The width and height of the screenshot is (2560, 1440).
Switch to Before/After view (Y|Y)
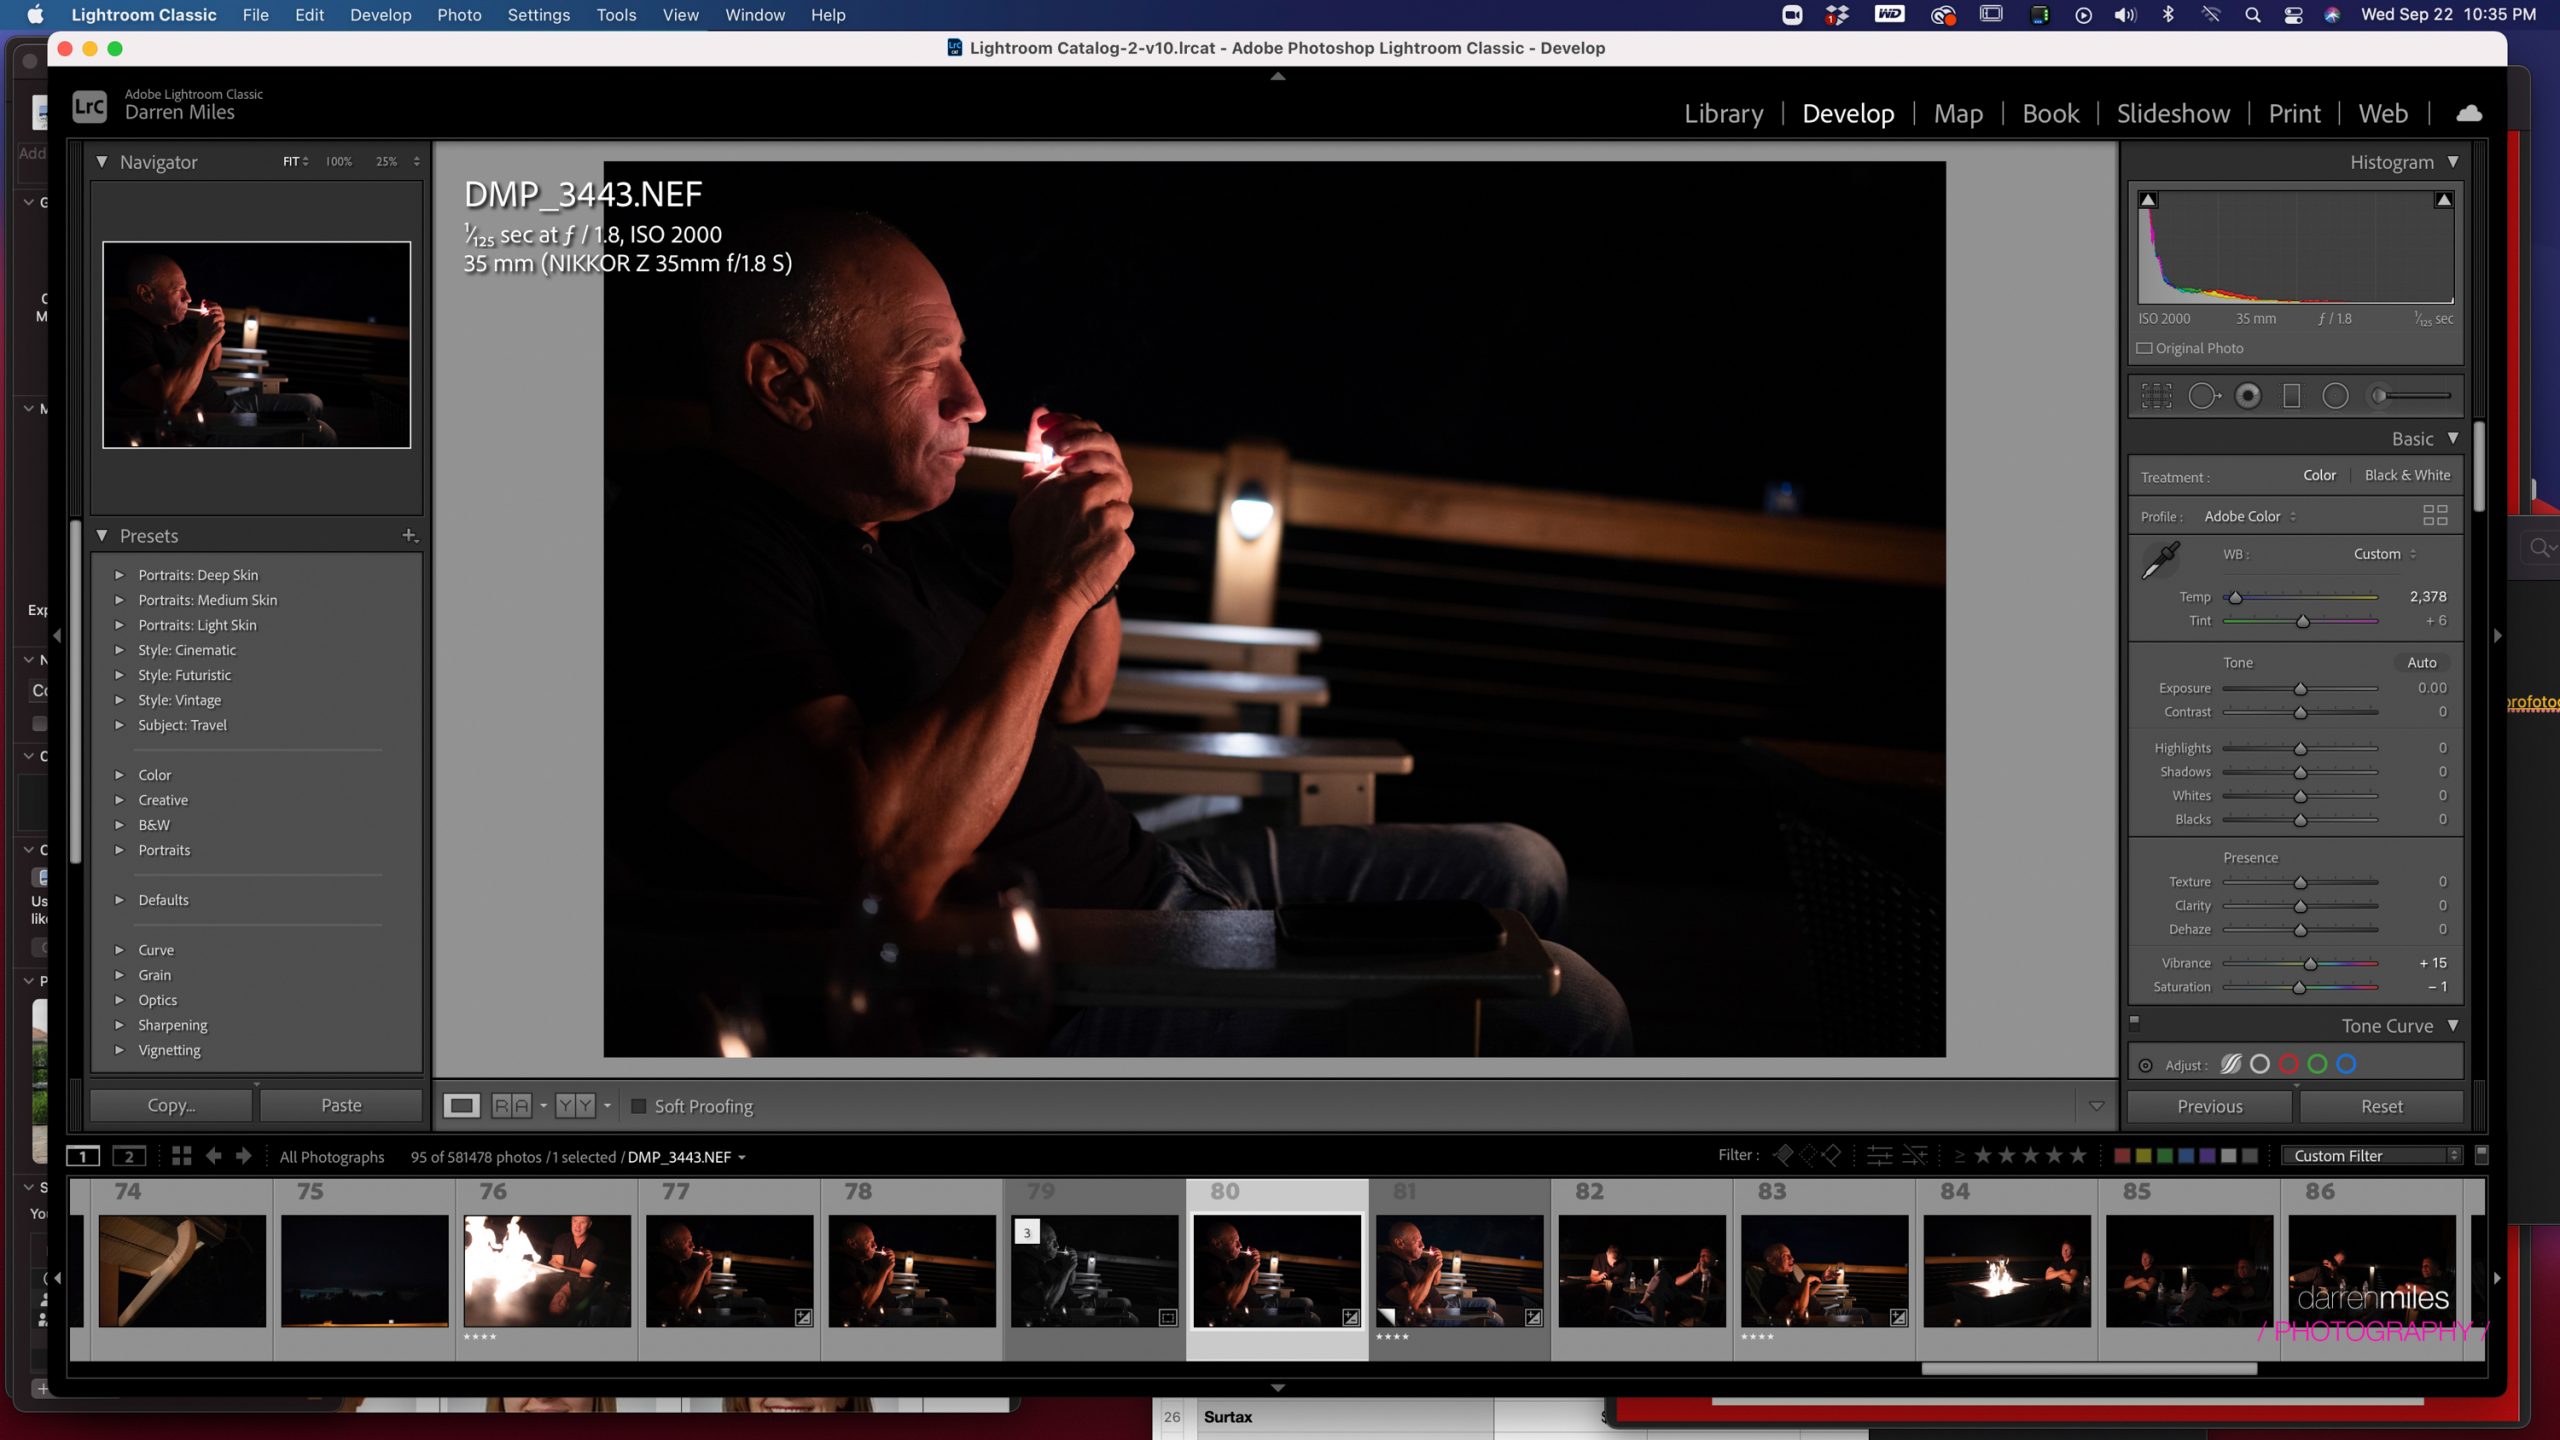pos(575,1105)
